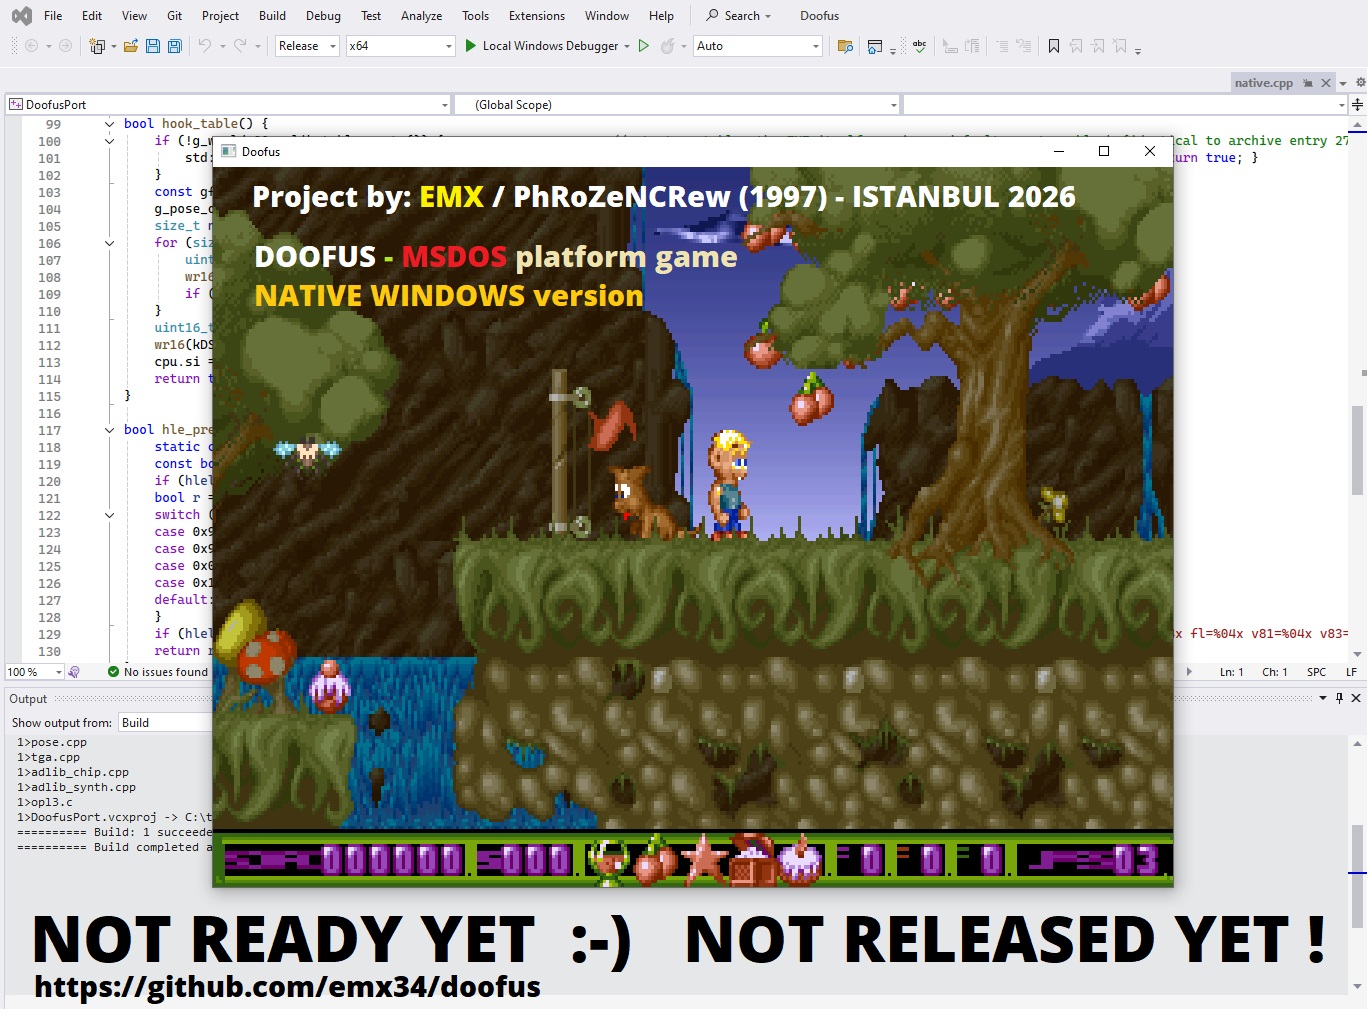Open the Show output from Build dropdown
This screenshot has height=1034, width=1368.
pyautogui.click(x=166, y=723)
